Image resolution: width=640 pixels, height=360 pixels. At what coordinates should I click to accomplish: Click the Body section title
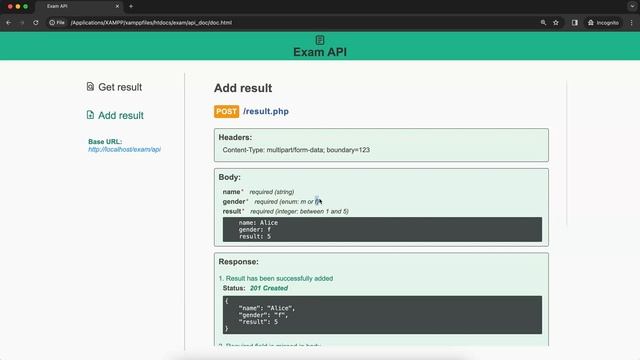(x=229, y=177)
